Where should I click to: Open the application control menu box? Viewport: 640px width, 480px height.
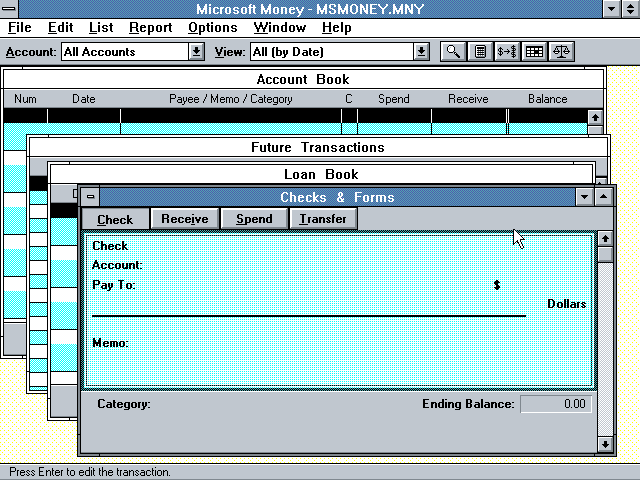point(11,8)
